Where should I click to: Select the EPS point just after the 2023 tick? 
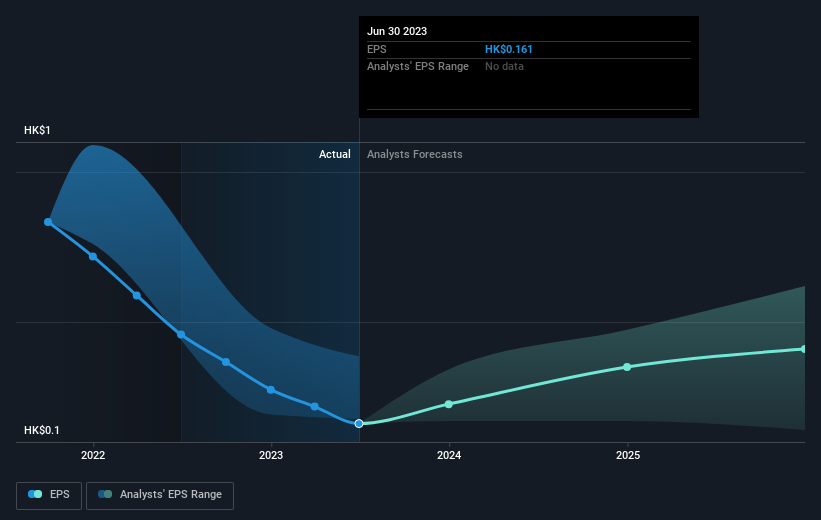(314, 406)
